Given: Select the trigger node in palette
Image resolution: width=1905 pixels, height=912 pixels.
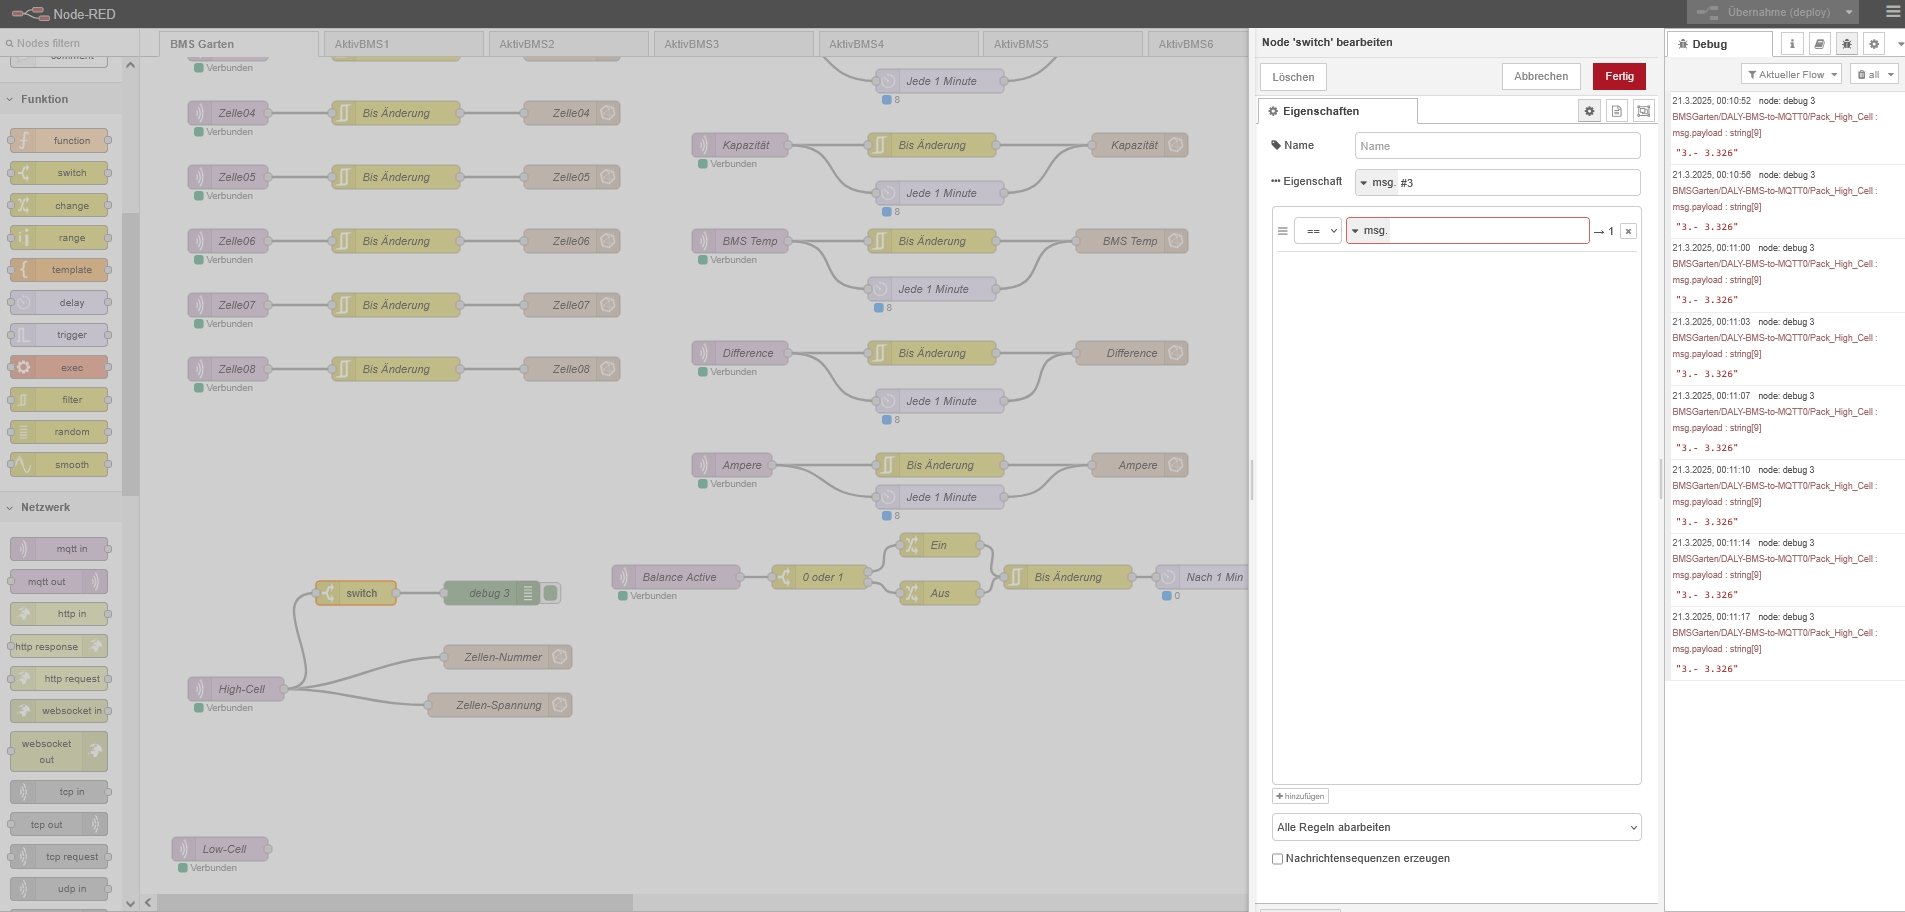Looking at the screenshot, I should coord(59,335).
